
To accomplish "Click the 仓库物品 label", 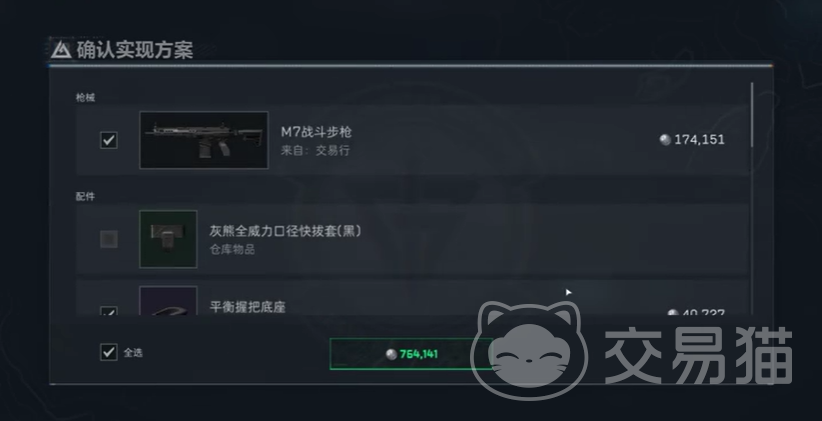I will point(232,250).
